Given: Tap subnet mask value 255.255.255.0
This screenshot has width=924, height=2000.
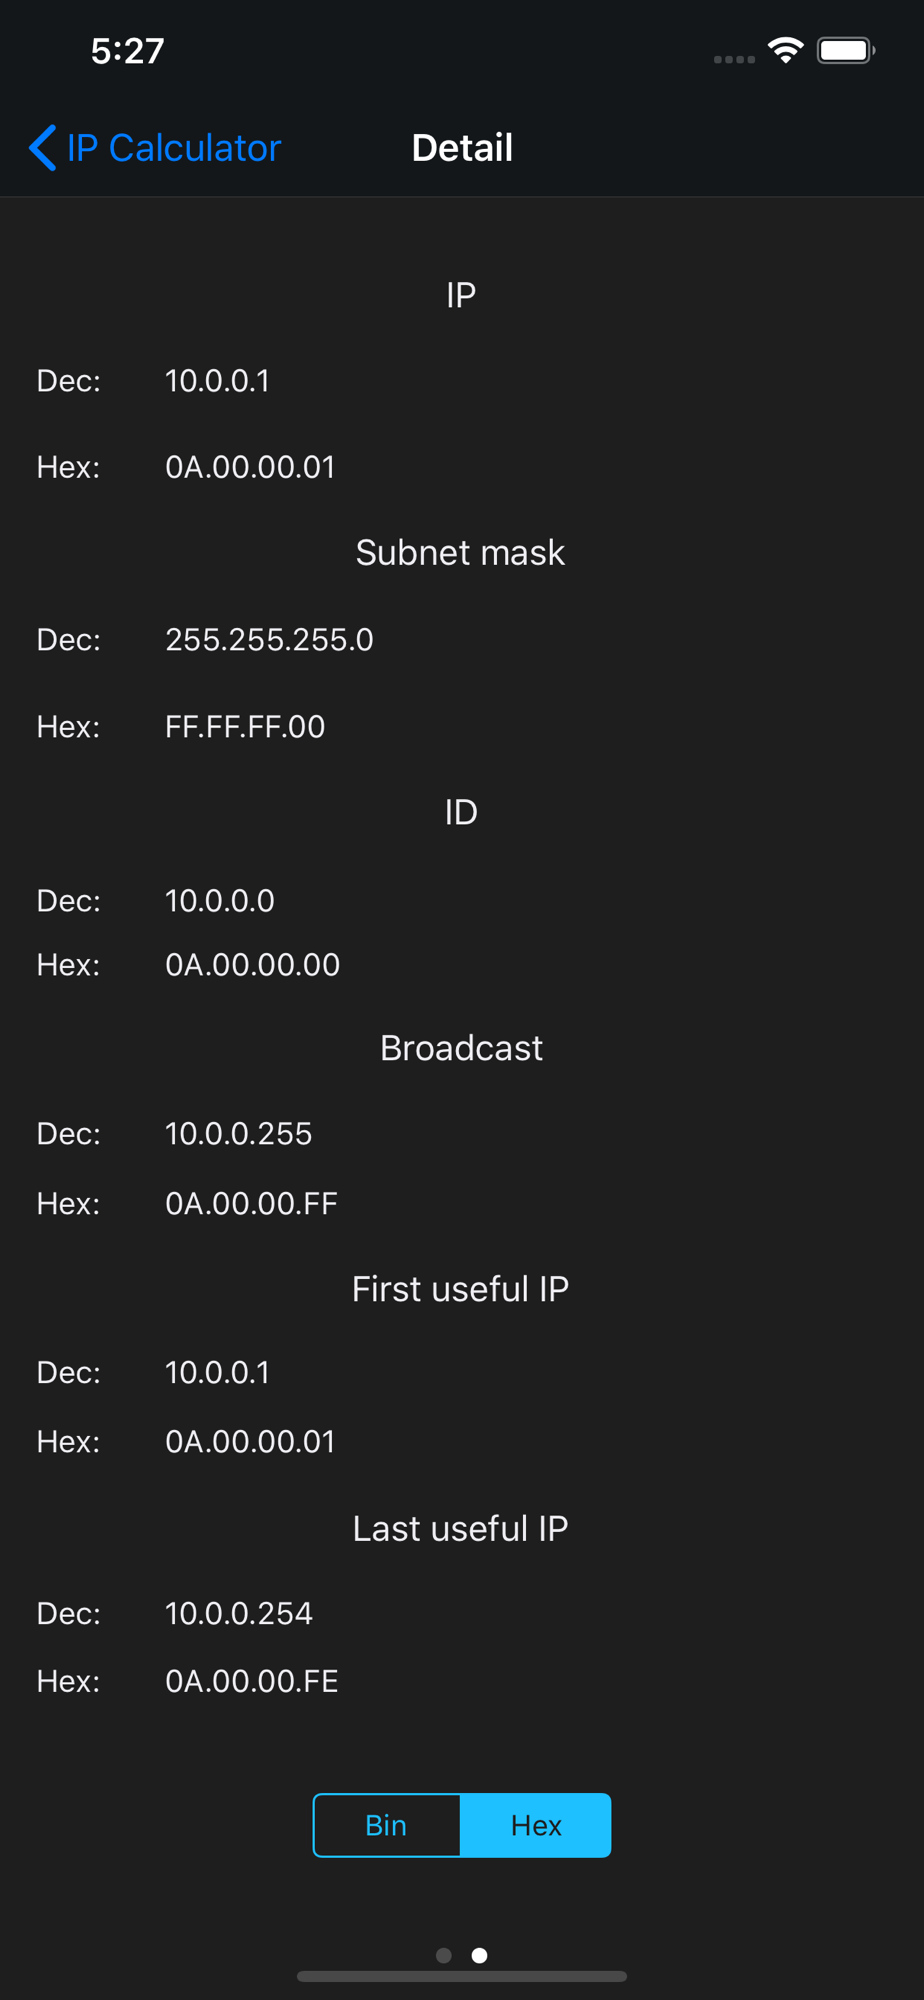Looking at the screenshot, I should click(x=269, y=640).
